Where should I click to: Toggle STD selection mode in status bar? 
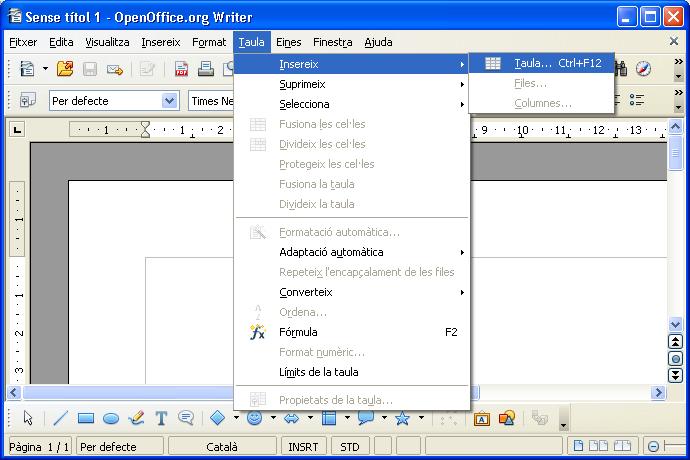(x=349, y=446)
